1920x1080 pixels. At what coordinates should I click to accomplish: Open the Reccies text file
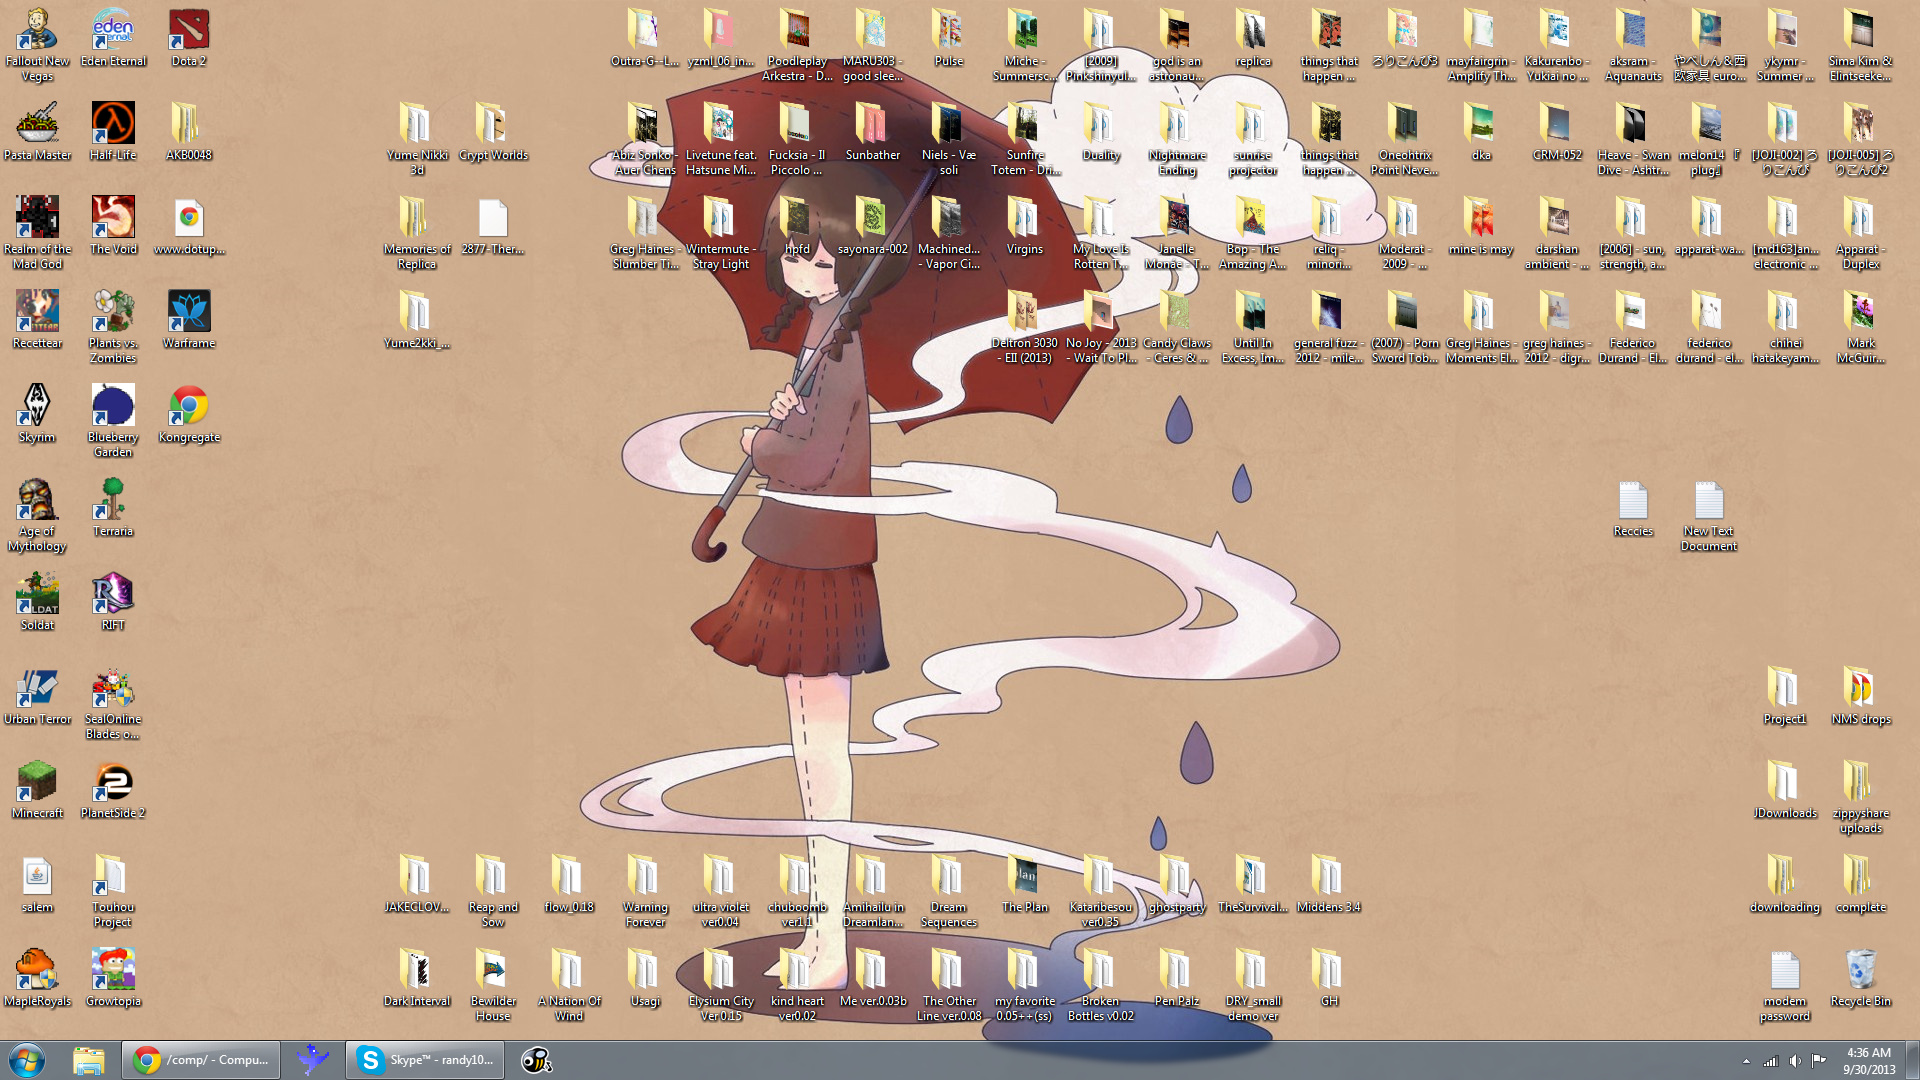pyautogui.click(x=1633, y=508)
